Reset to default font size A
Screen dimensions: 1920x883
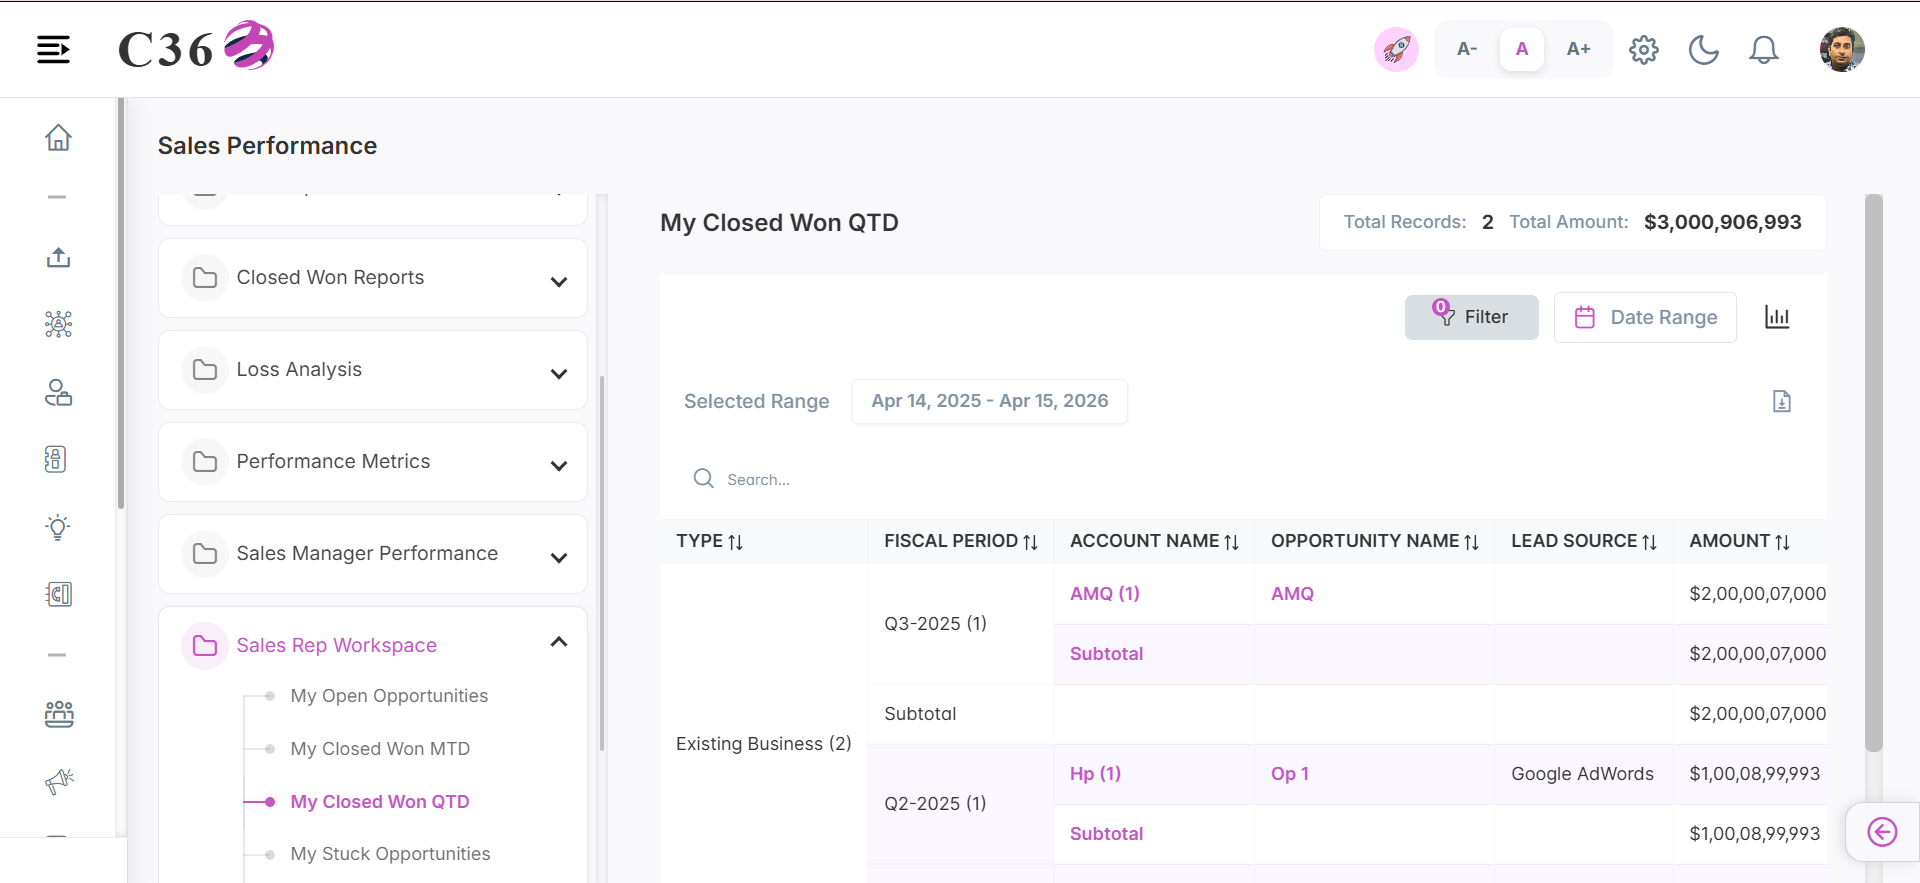pyautogui.click(x=1522, y=49)
